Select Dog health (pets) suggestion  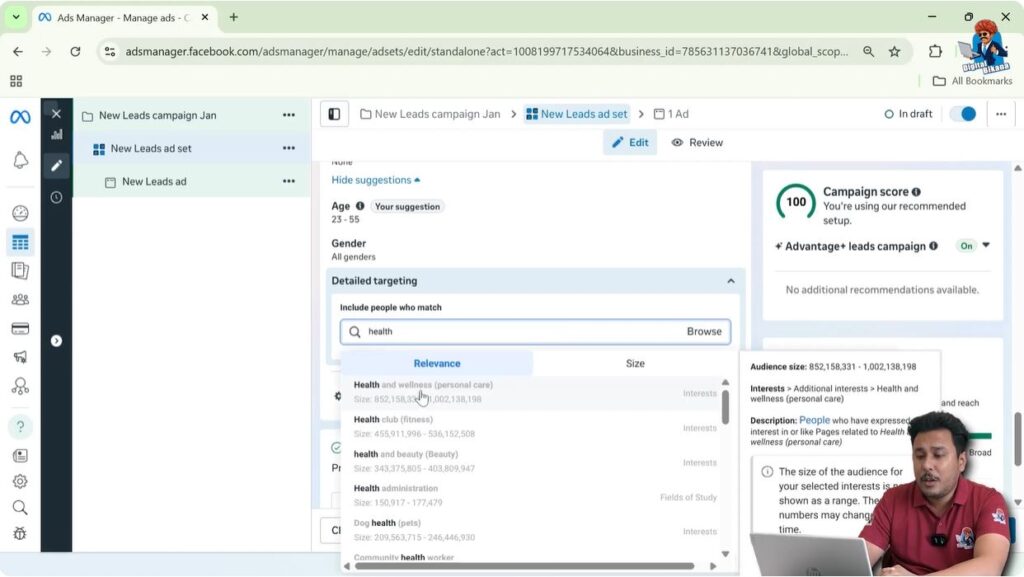click(529, 530)
